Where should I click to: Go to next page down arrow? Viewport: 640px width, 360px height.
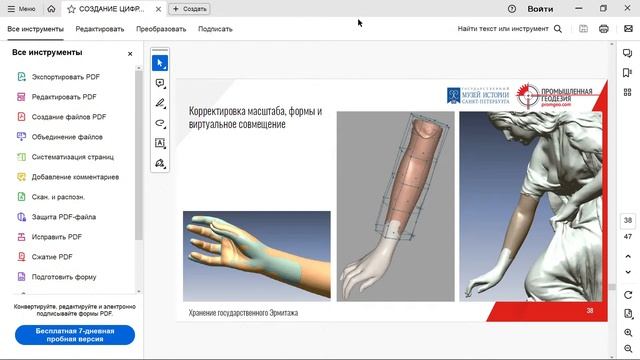(628, 272)
